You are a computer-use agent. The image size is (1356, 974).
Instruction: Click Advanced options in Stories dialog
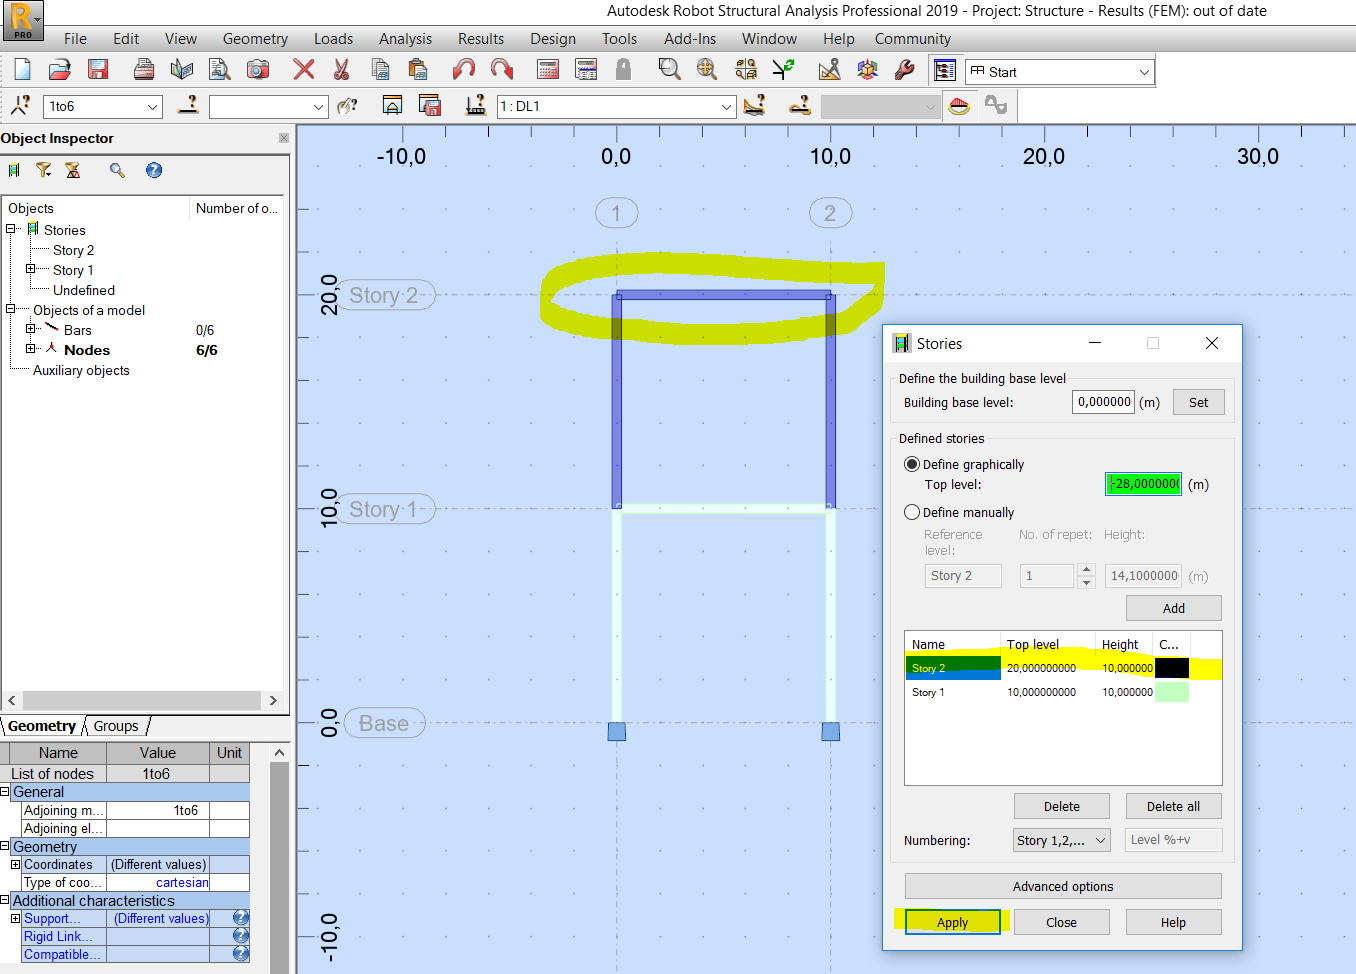pos(1063,886)
